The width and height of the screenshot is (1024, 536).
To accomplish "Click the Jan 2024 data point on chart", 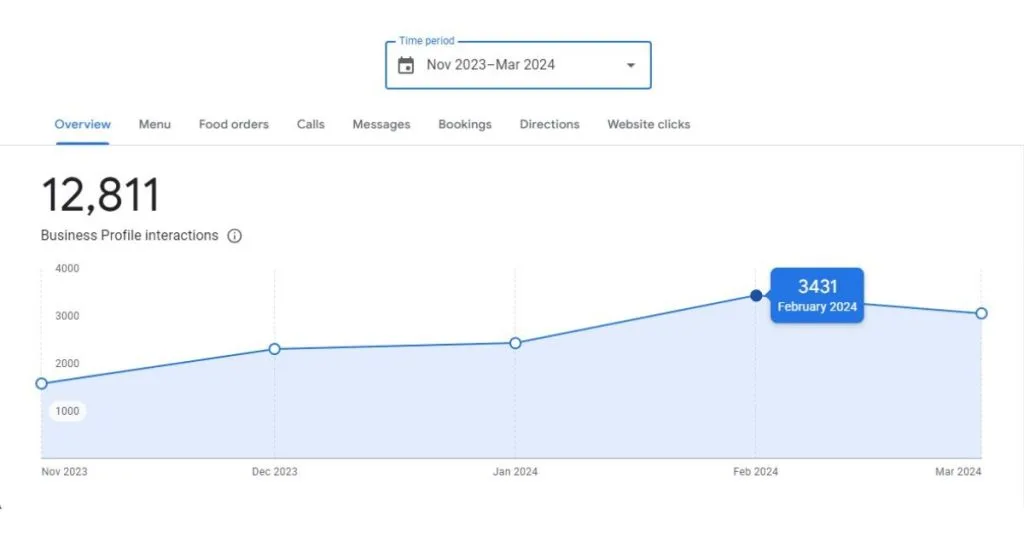I will (x=515, y=343).
